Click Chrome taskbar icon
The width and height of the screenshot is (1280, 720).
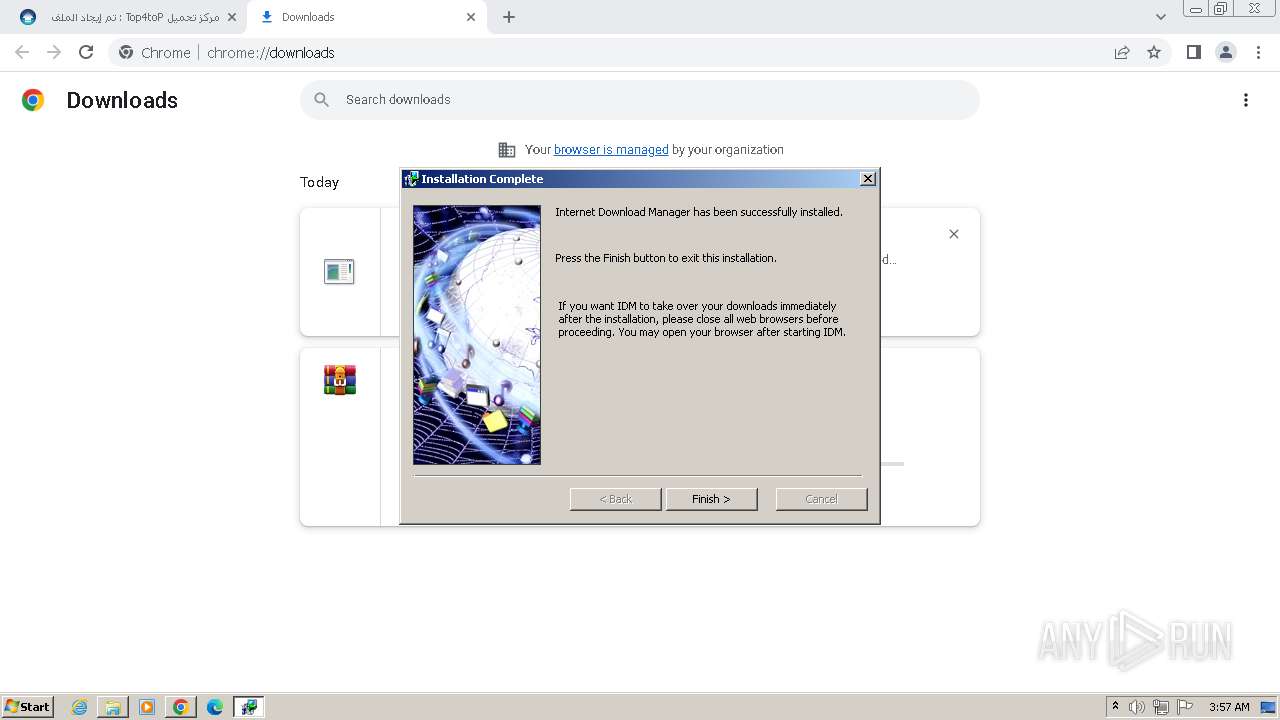pyautogui.click(x=181, y=707)
